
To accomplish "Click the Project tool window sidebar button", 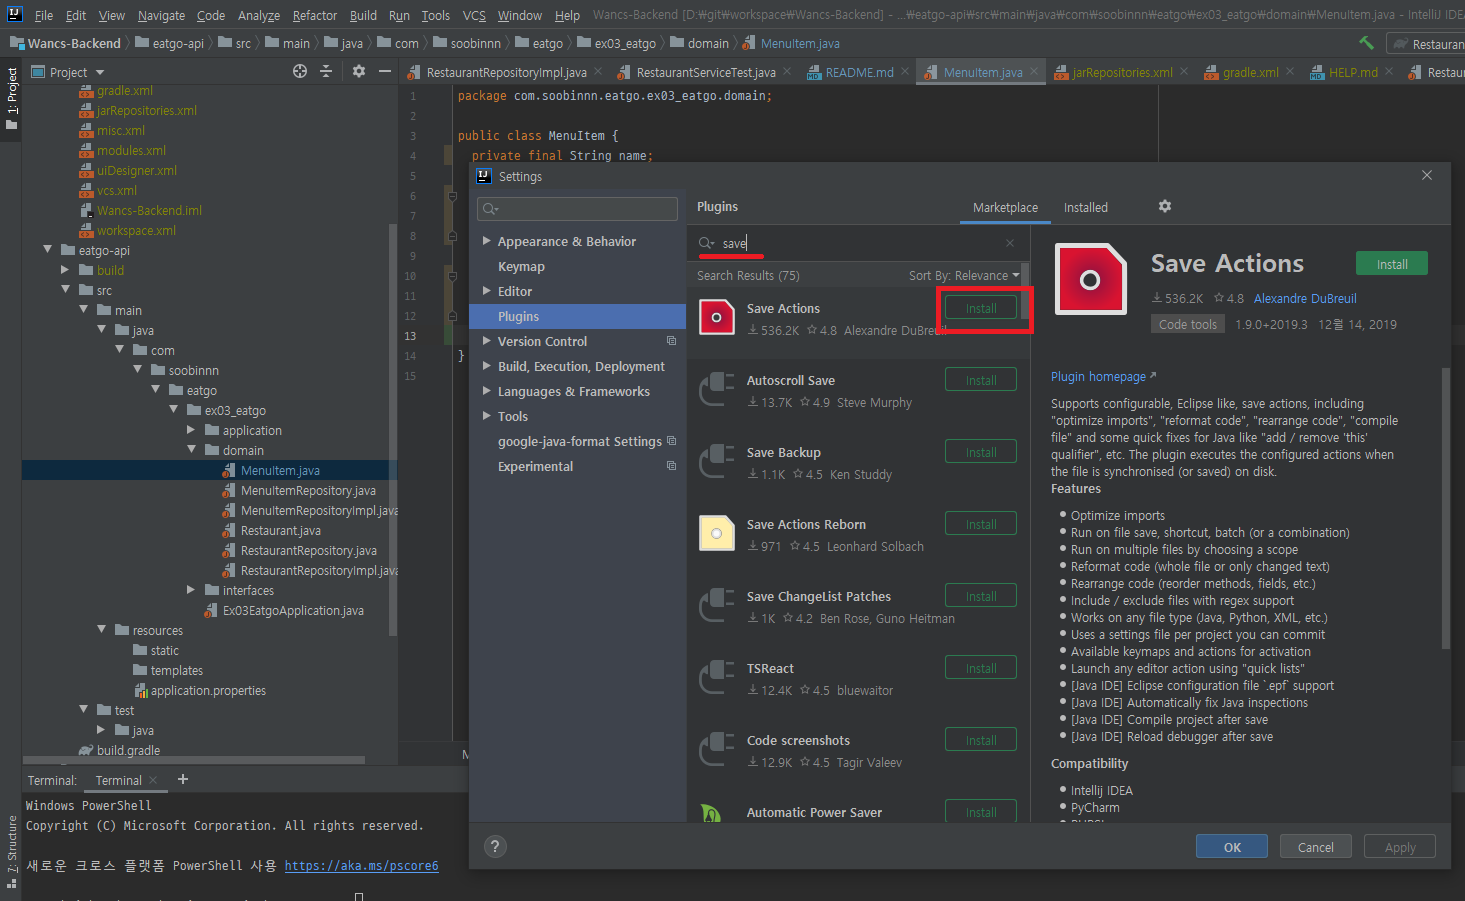I will click(12, 99).
